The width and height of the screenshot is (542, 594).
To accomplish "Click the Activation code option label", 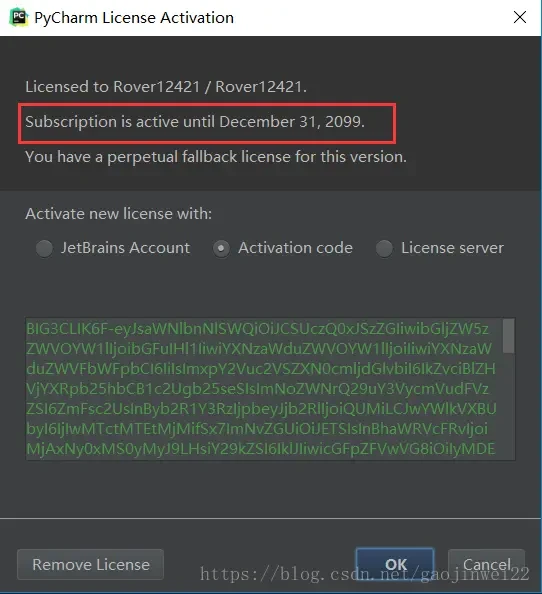I will tap(295, 248).
